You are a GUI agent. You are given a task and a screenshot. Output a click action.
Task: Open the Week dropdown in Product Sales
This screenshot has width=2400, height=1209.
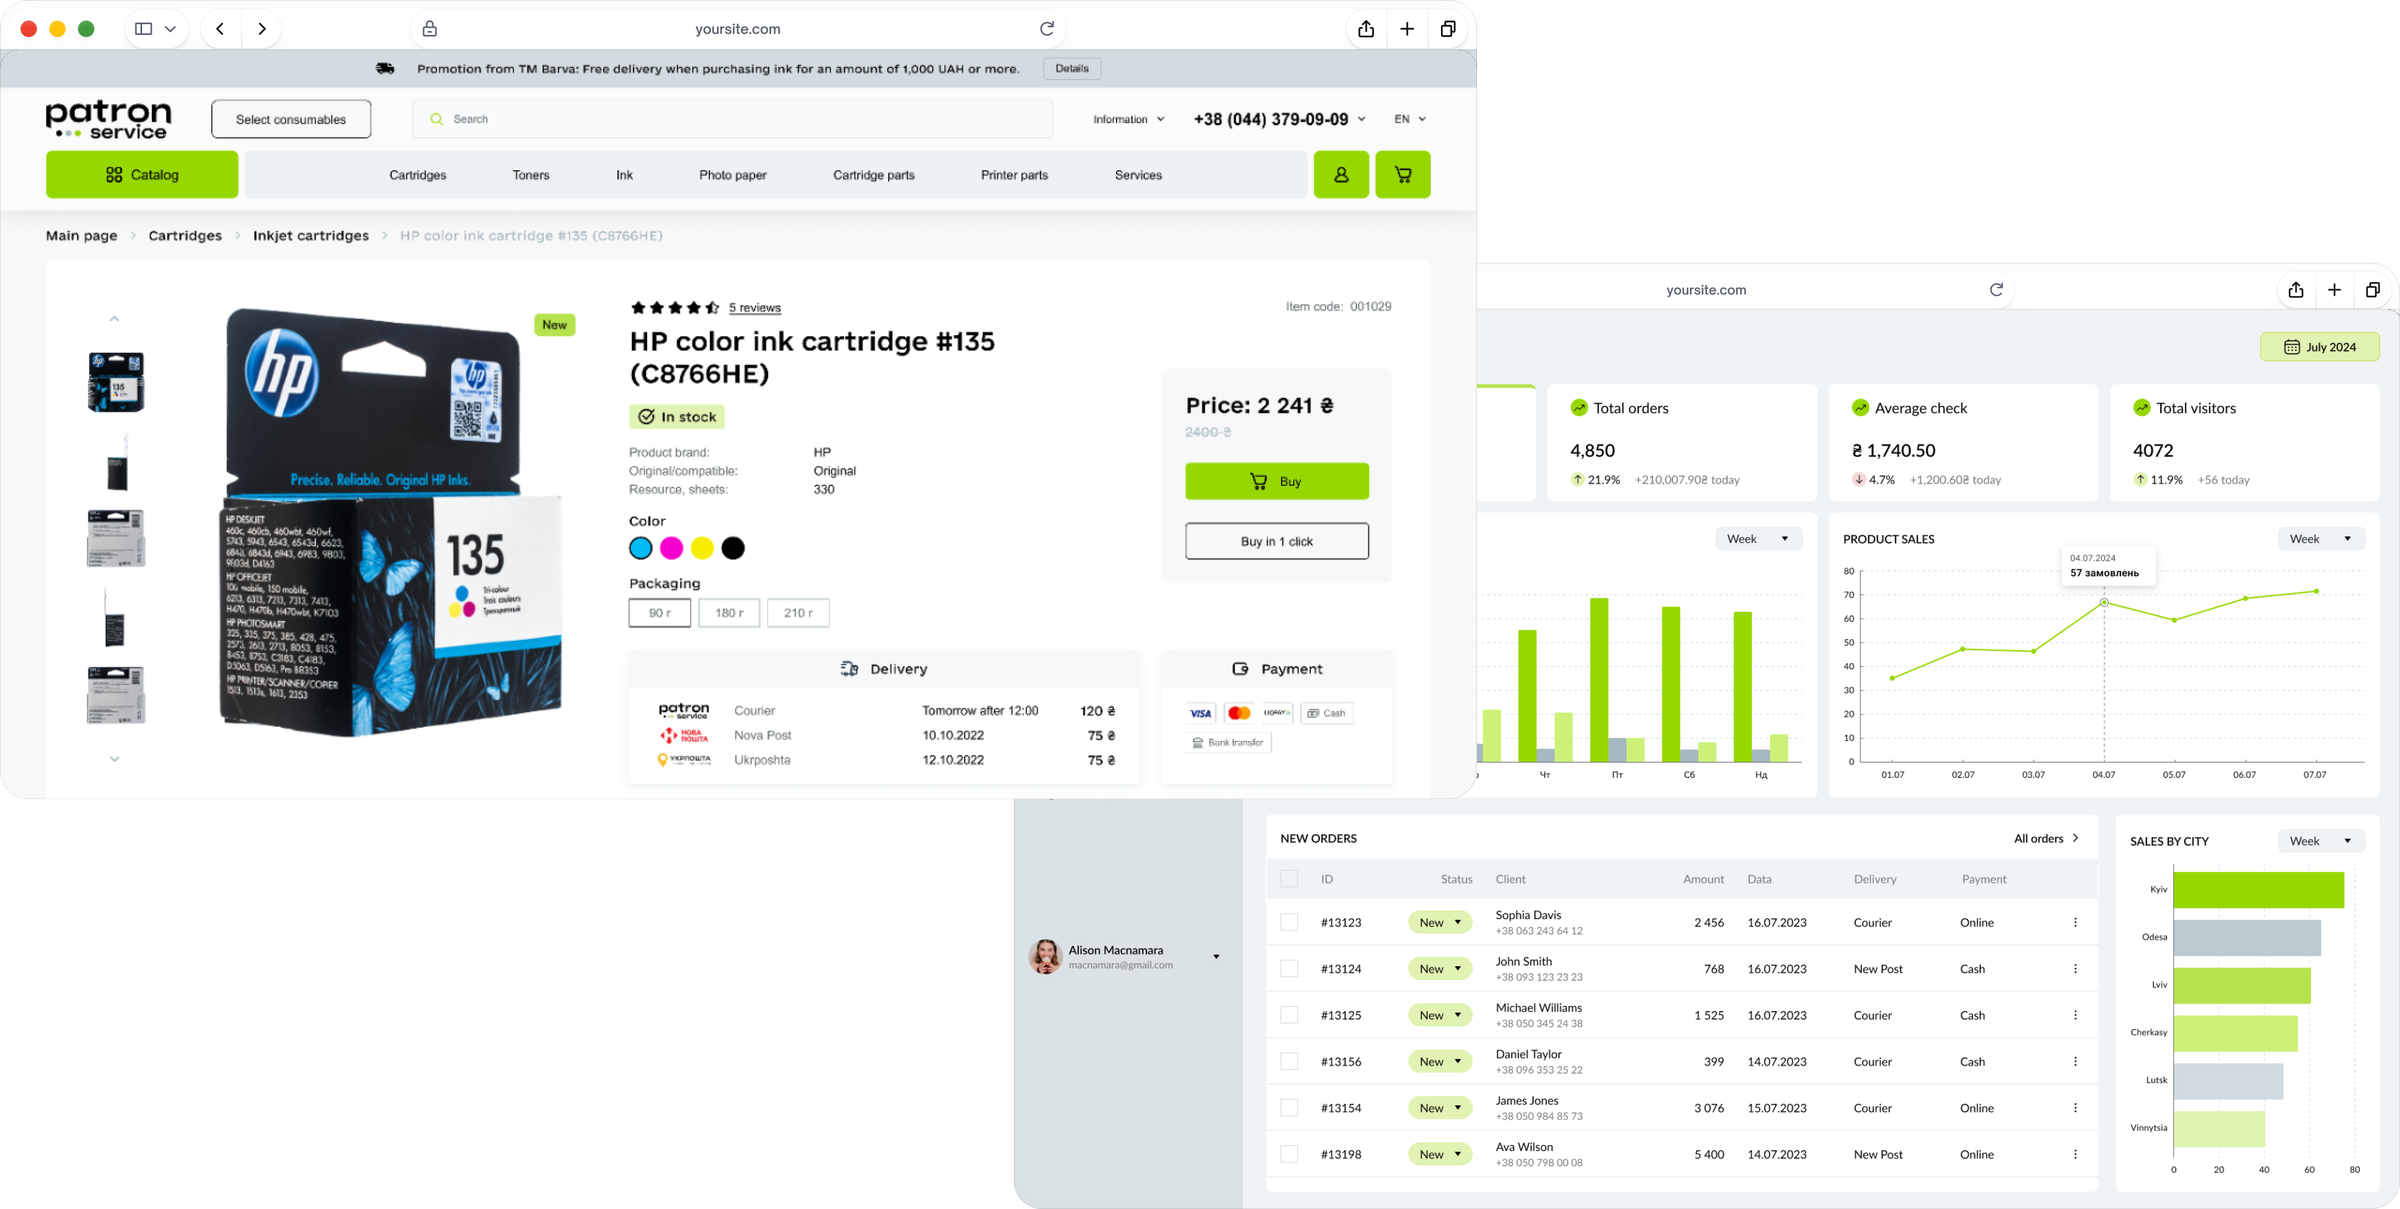click(2321, 539)
